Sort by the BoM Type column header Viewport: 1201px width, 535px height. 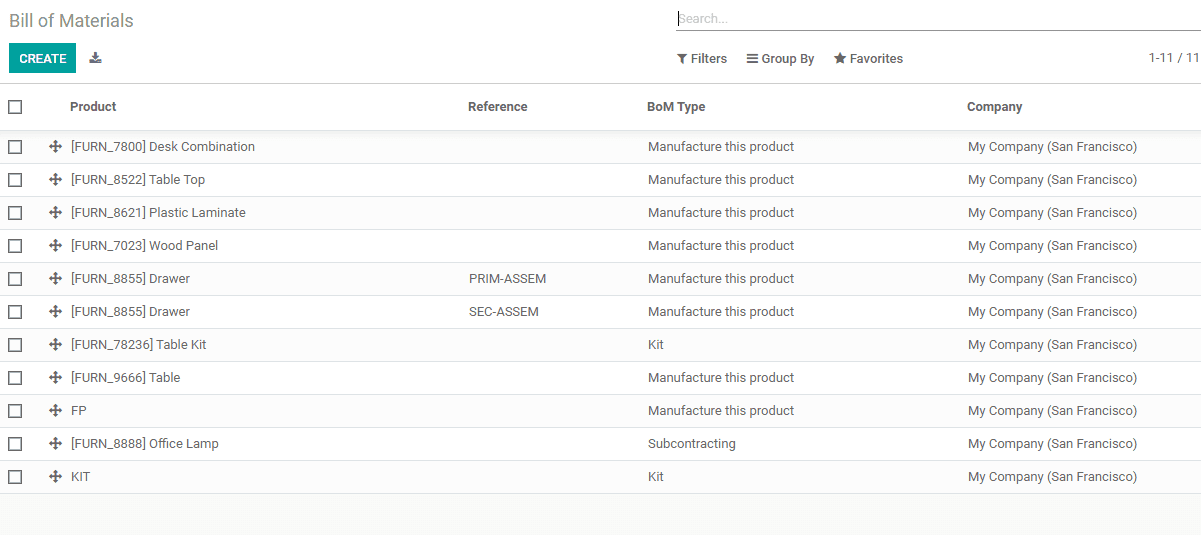tap(676, 107)
